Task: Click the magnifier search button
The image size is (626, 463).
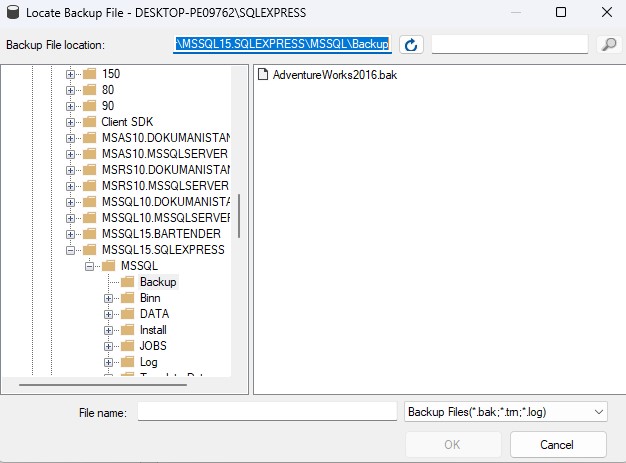Action: pyautogui.click(x=609, y=45)
